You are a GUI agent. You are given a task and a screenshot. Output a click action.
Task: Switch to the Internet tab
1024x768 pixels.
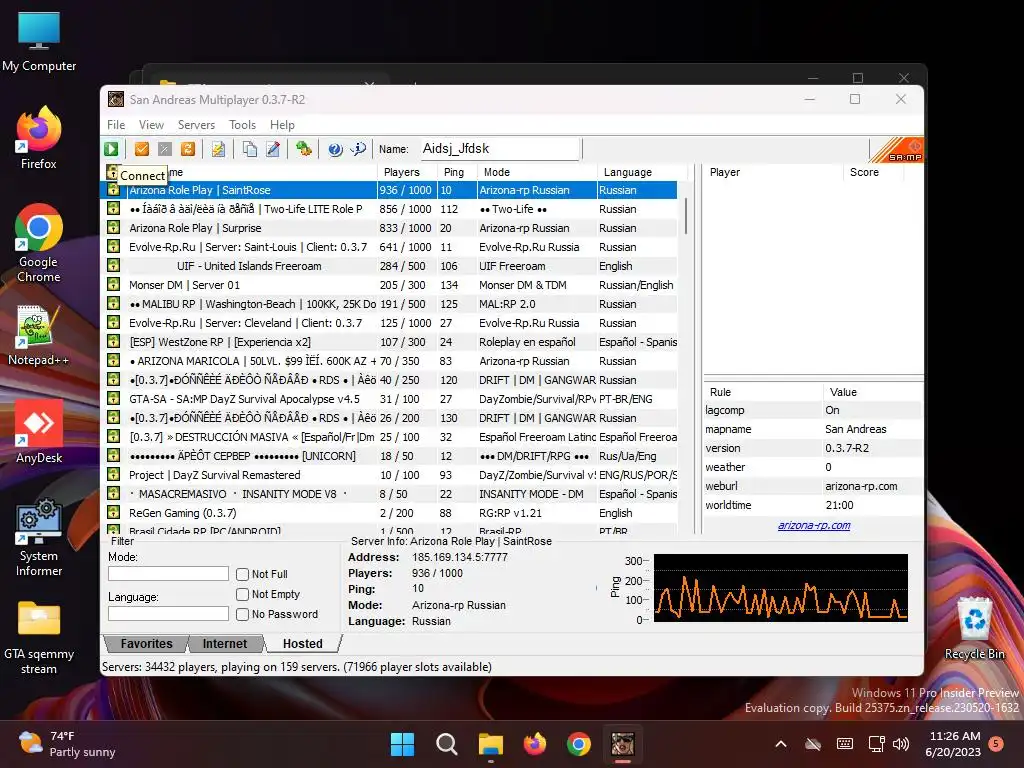tap(225, 644)
